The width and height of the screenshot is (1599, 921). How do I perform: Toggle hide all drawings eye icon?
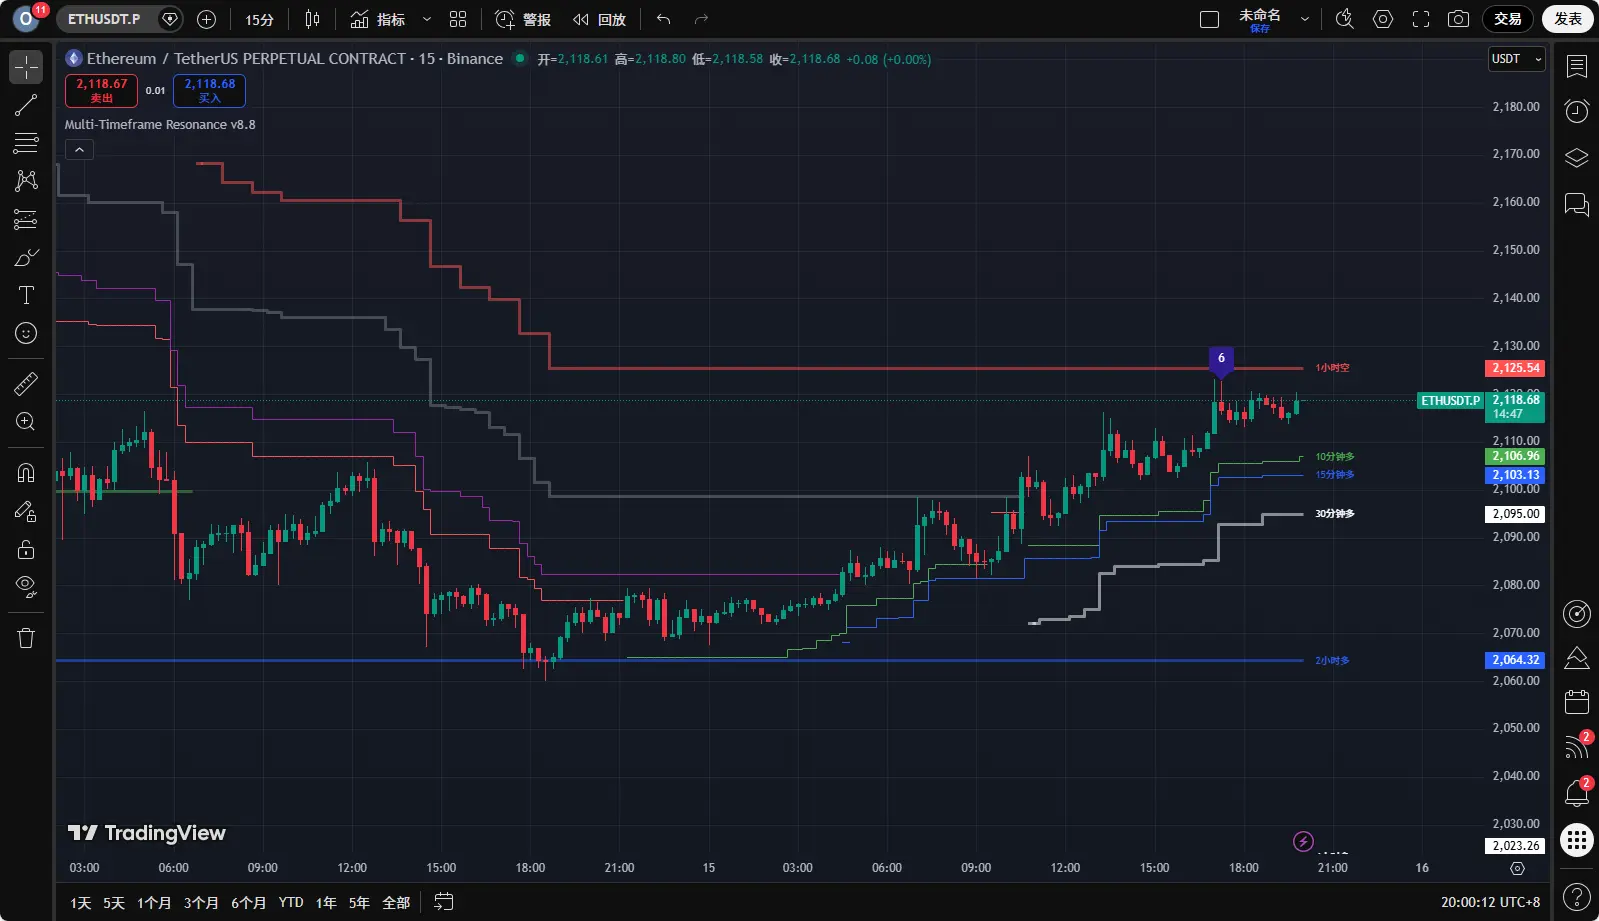pos(26,587)
